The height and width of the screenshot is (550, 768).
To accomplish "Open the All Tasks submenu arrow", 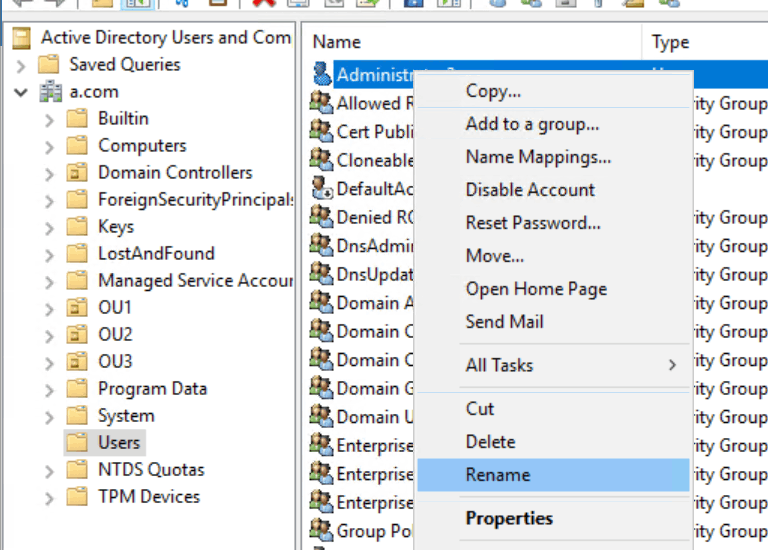I will [x=672, y=365].
